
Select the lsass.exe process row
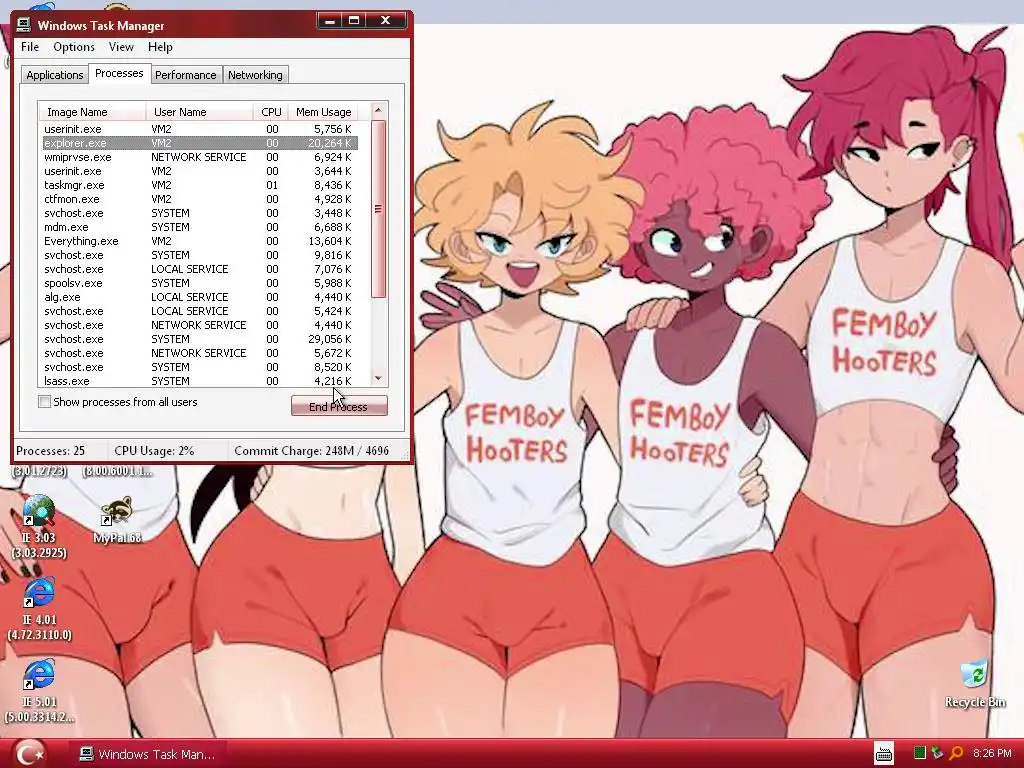pyautogui.click(x=200, y=381)
